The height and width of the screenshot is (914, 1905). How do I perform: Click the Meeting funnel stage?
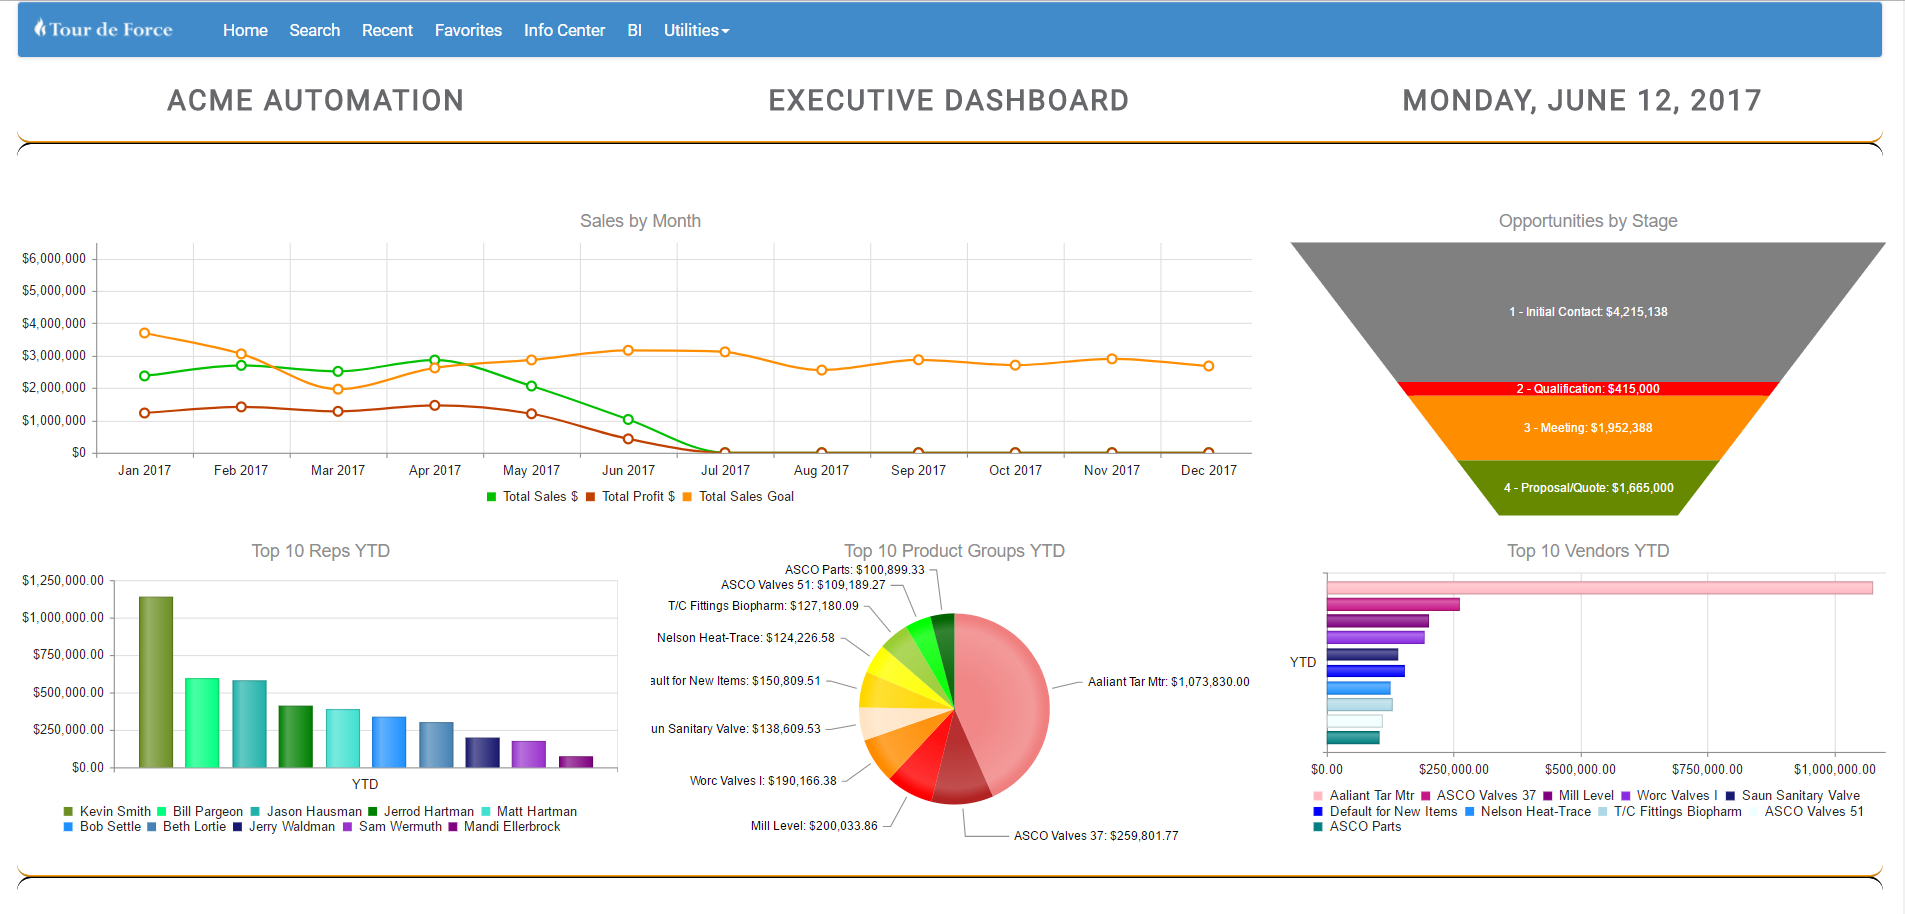coord(1588,428)
